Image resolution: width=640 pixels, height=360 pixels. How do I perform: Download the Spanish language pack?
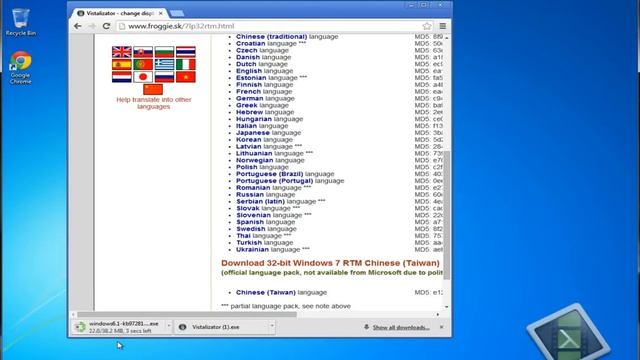[x=250, y=222]
